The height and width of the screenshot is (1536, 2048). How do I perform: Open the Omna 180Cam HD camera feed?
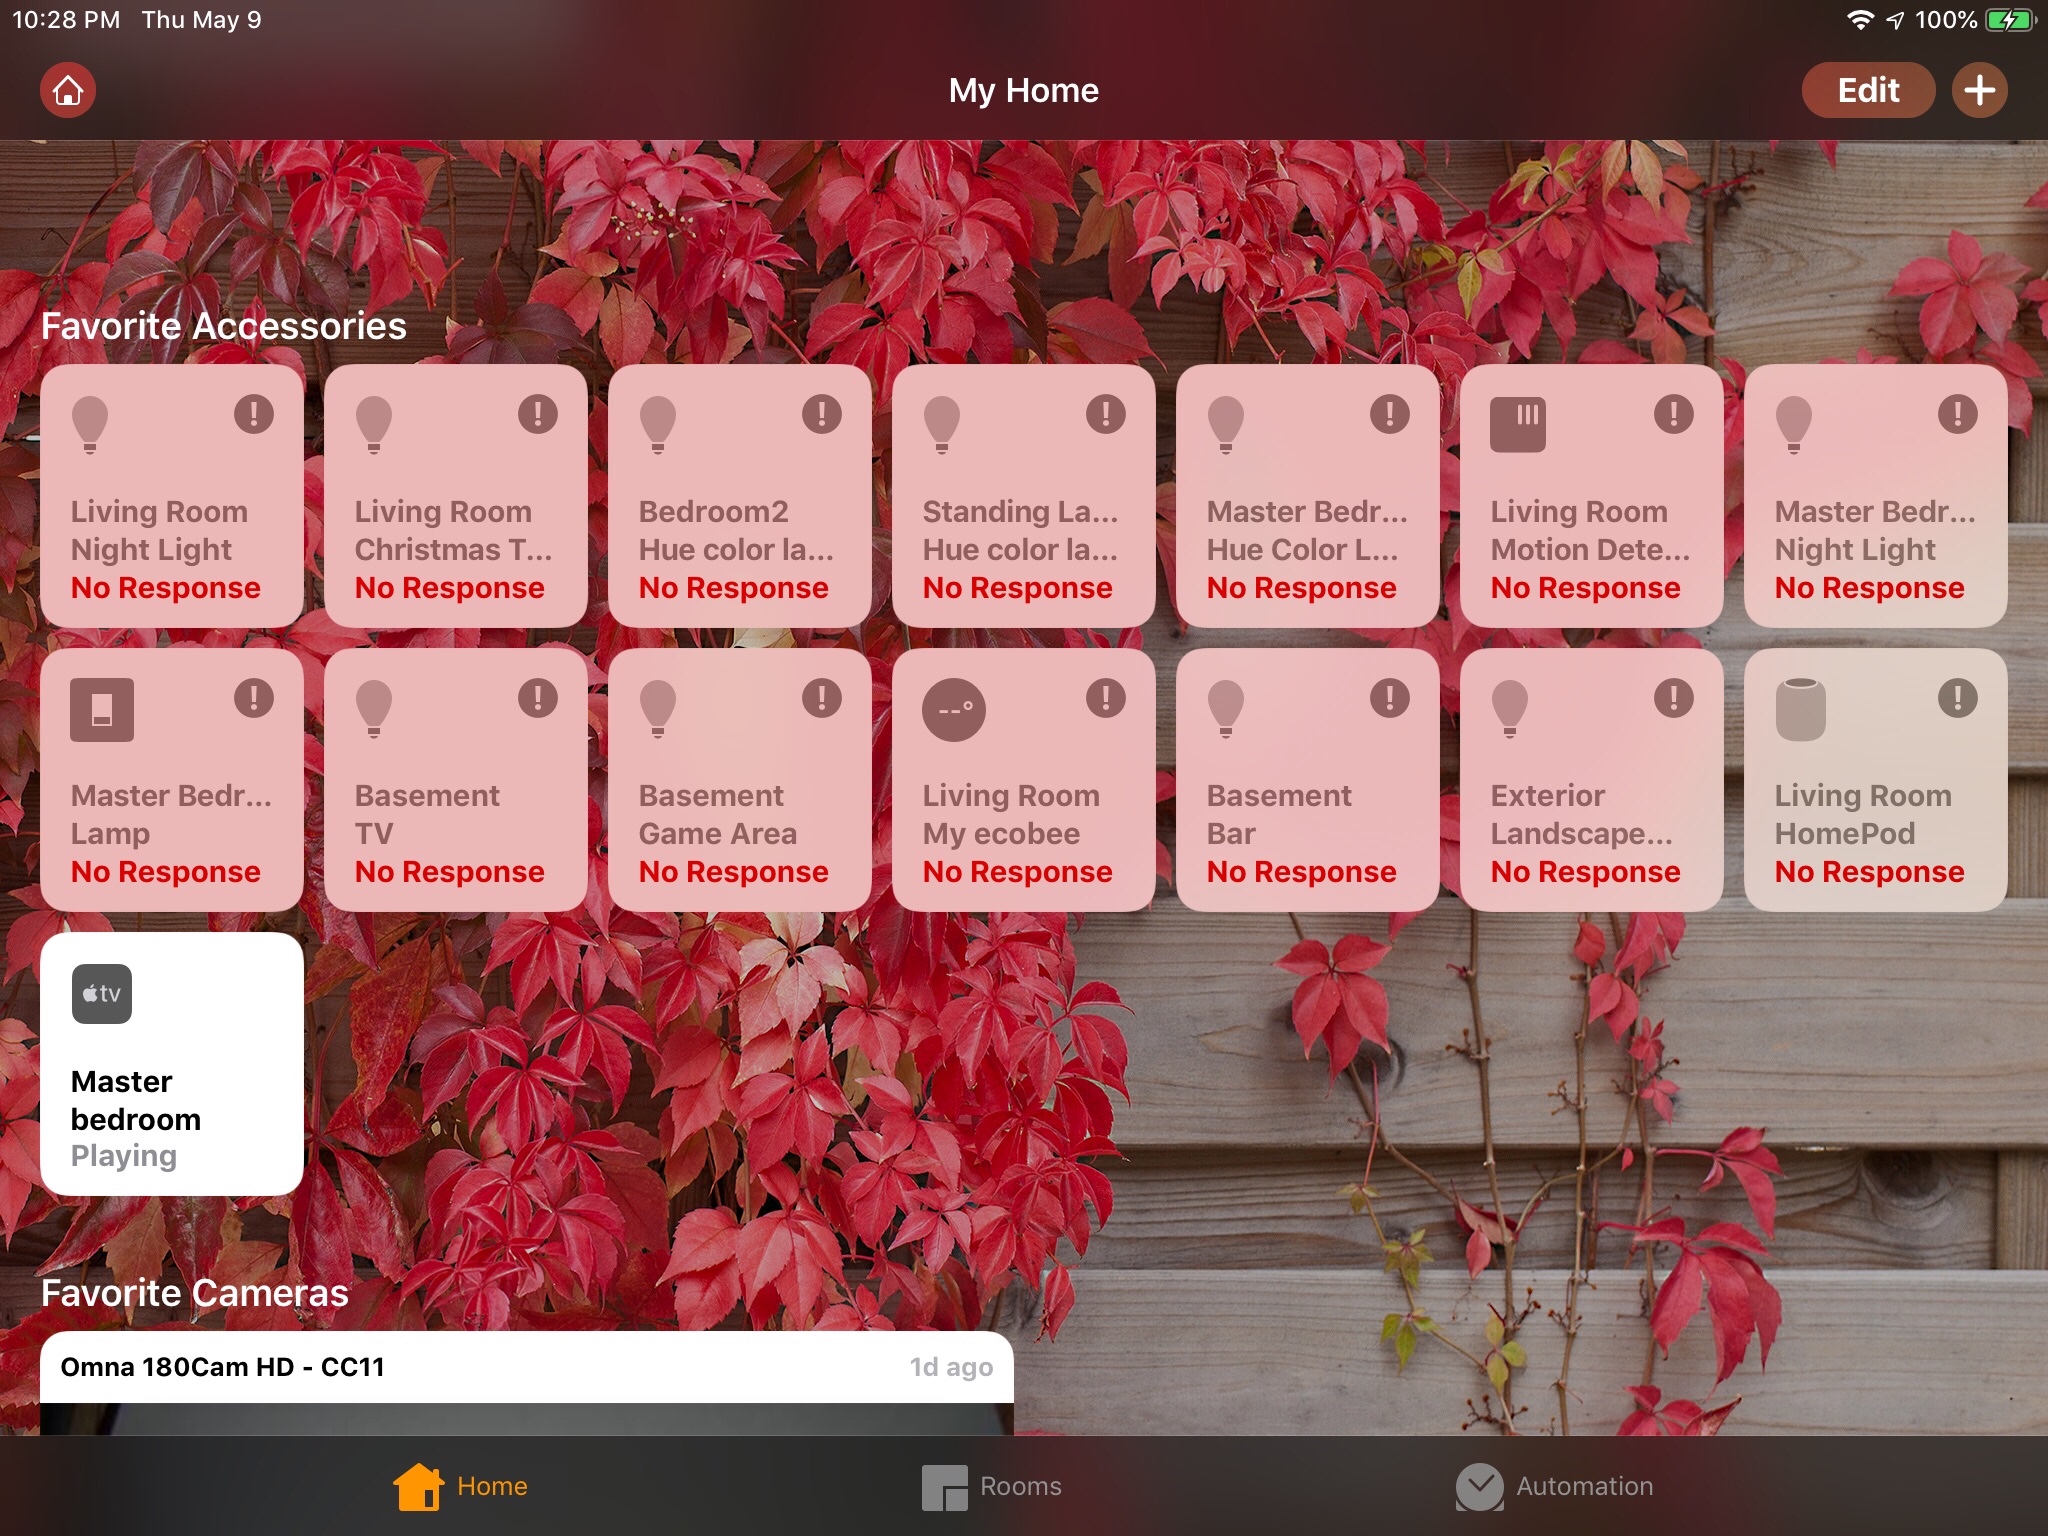[x=526, y=1385]
